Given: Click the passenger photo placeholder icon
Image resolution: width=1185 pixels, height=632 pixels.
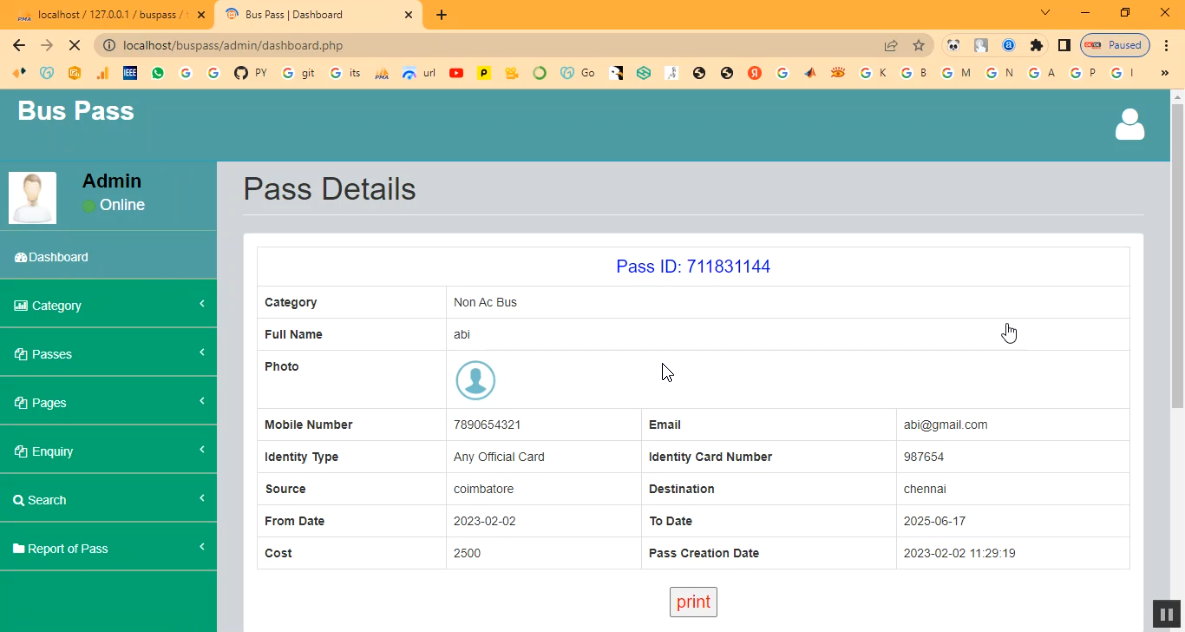Looking at the screenshot, I should click(x=475, y=380).
